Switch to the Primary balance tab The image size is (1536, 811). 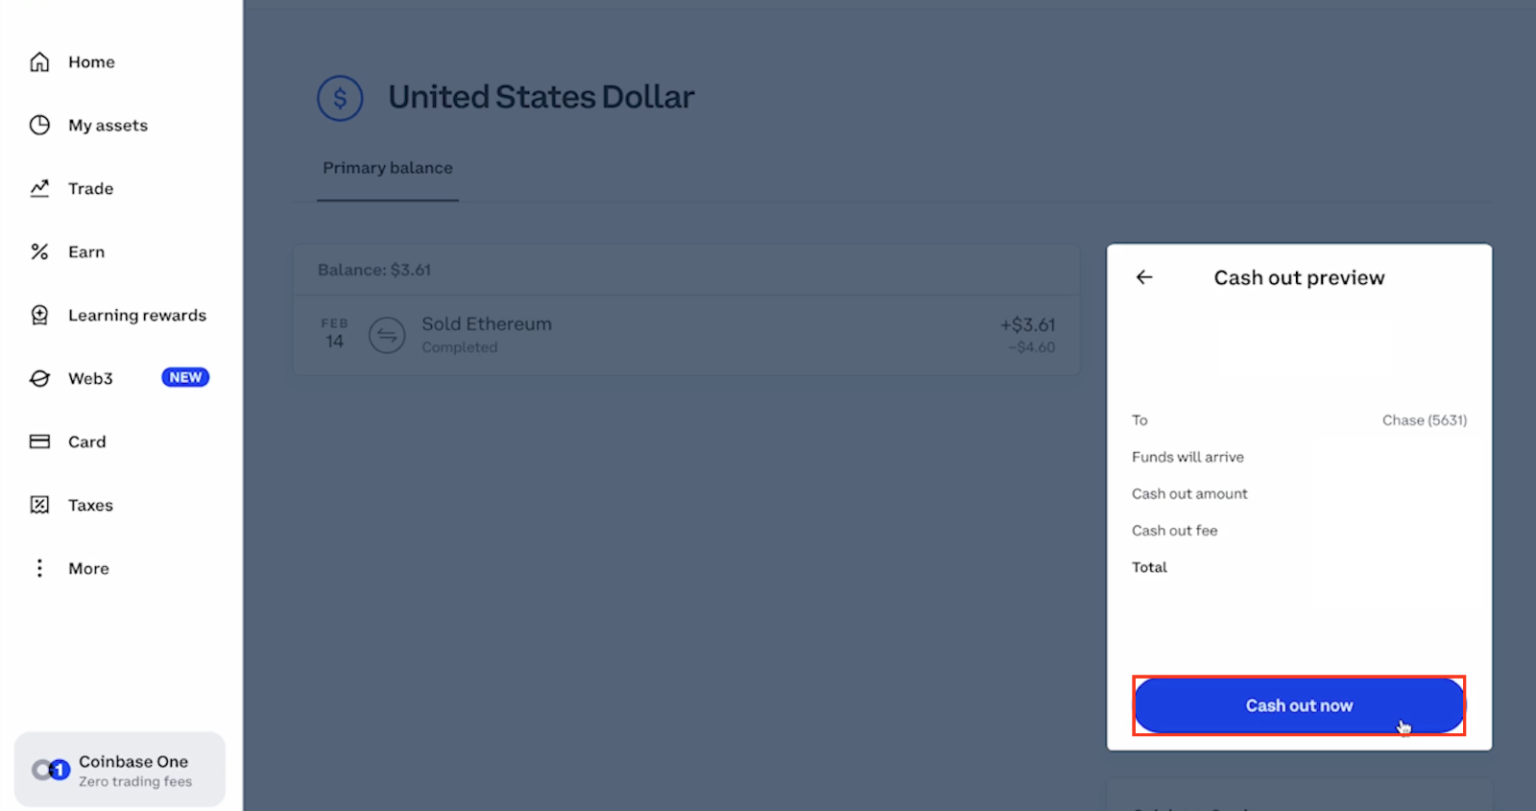pyautogui.click(x=387, y=168)
